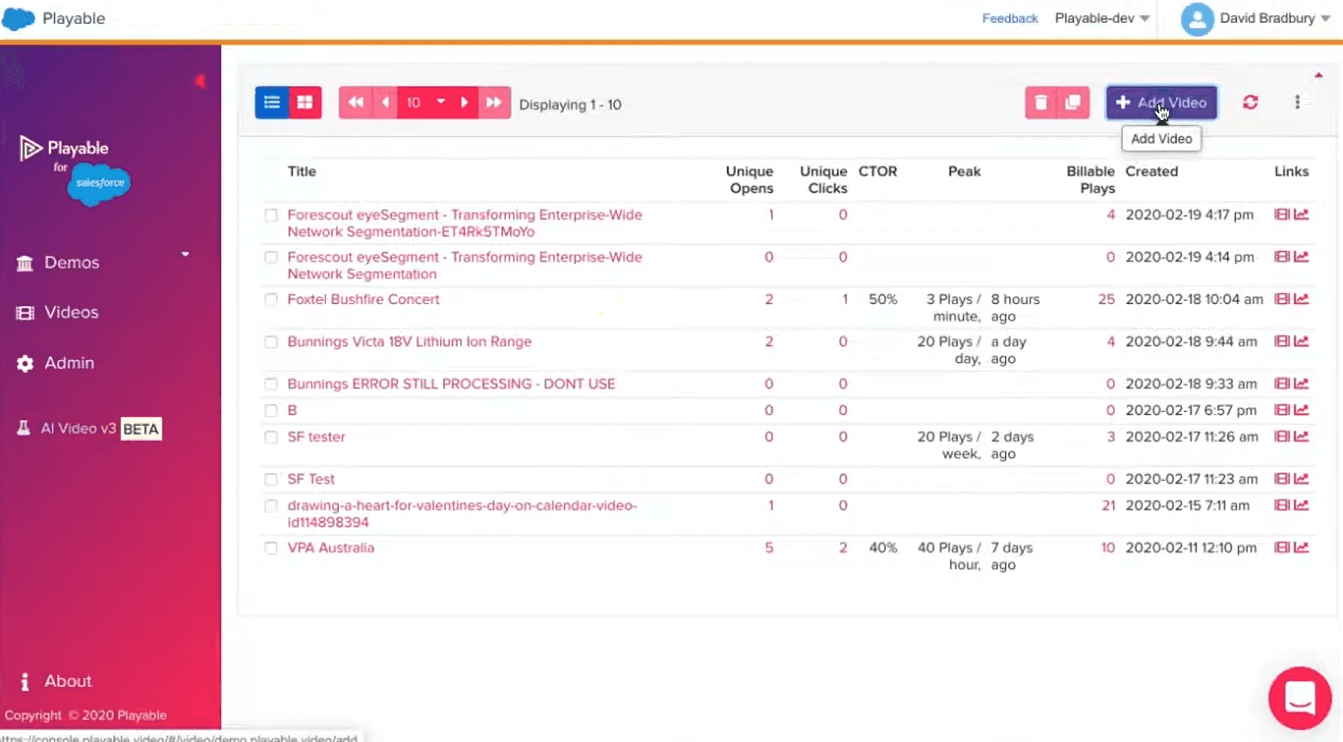Screen dimensions: 1343x742
Task: Go to next page of videos
Action: pyautogui.click(x=465, y=103)
